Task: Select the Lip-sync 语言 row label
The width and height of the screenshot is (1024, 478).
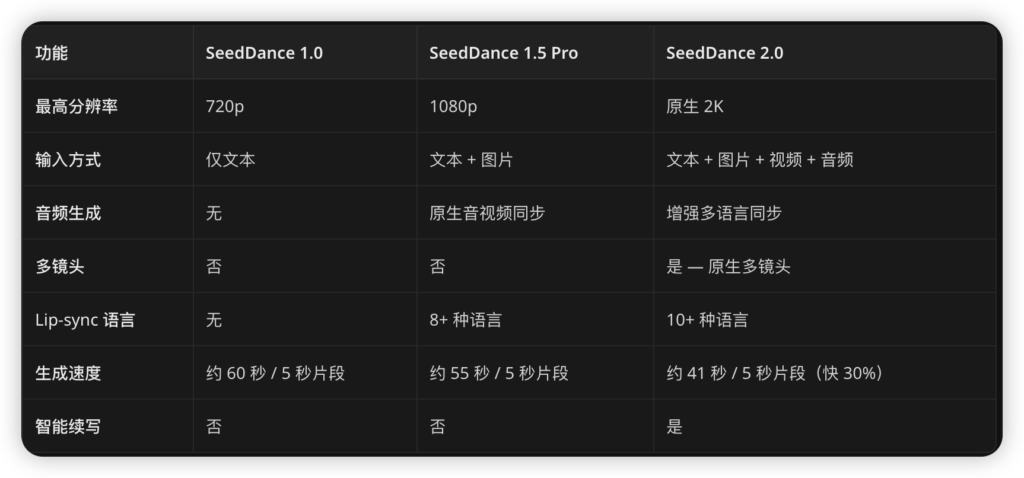Action: coord(85,320)
